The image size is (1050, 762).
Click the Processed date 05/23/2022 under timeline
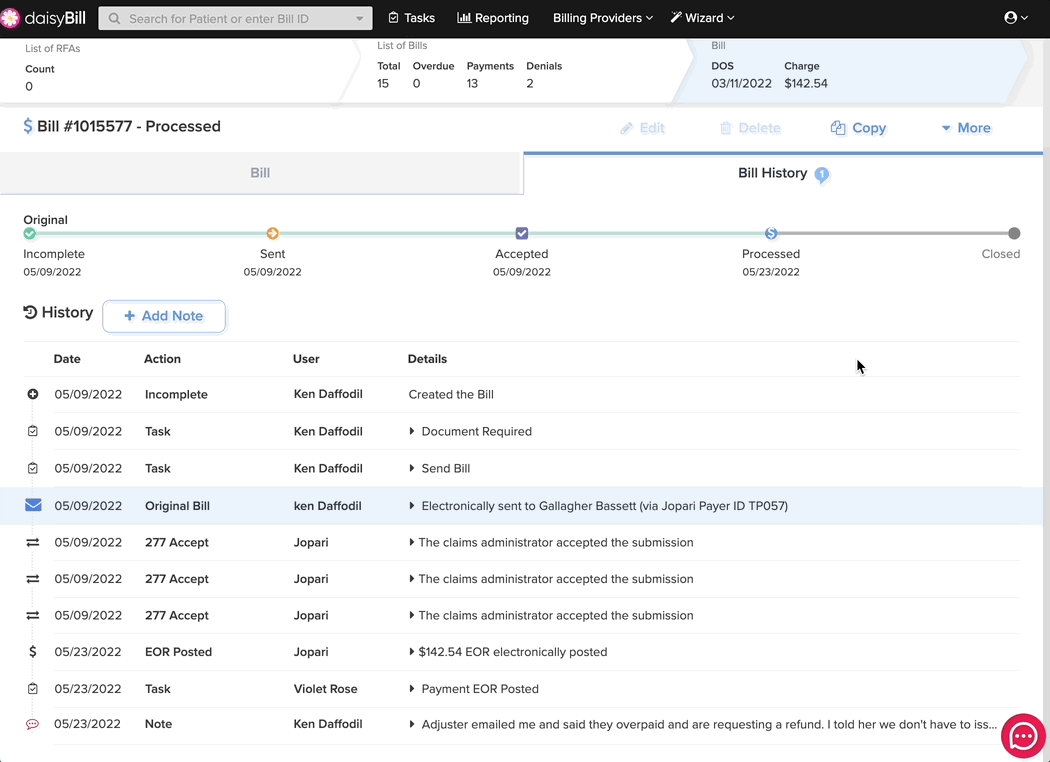coord(771,272)
